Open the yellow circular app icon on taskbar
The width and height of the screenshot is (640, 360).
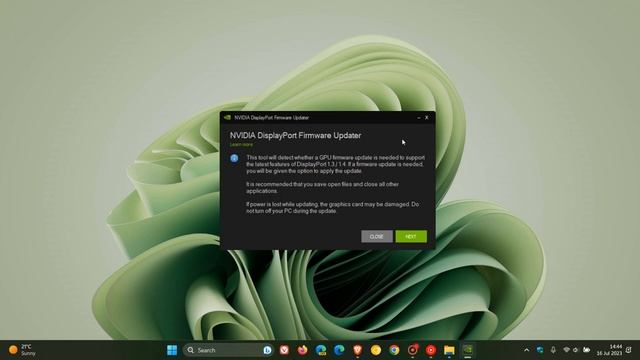pos(376,350)
